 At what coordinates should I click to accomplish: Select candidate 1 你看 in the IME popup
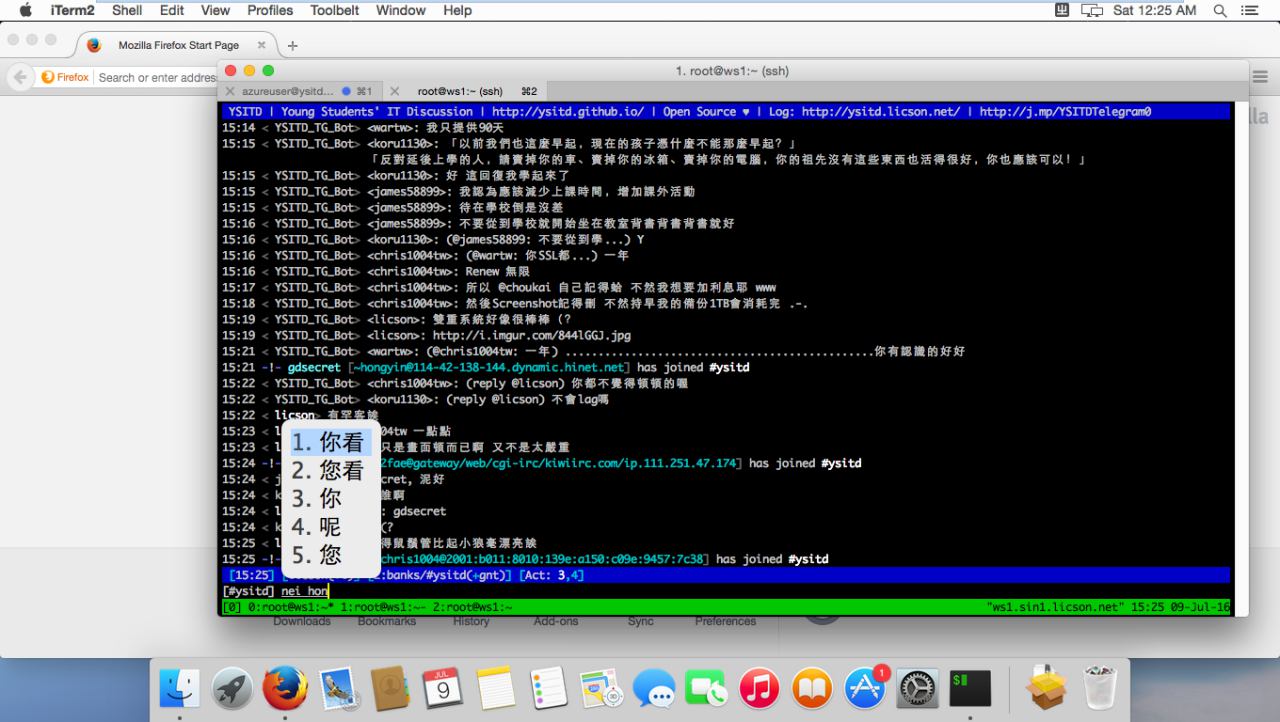(x=330, y=442)
